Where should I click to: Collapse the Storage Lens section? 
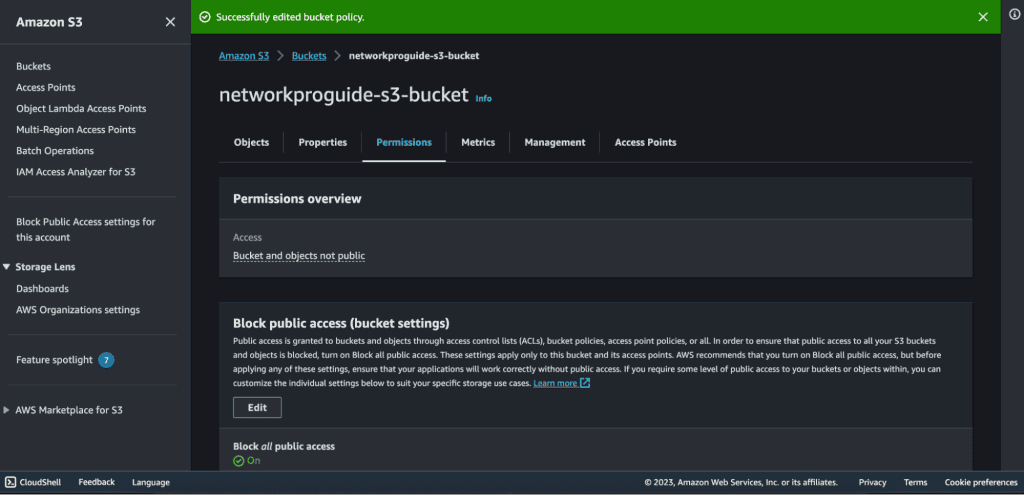[x=7, y=267]
